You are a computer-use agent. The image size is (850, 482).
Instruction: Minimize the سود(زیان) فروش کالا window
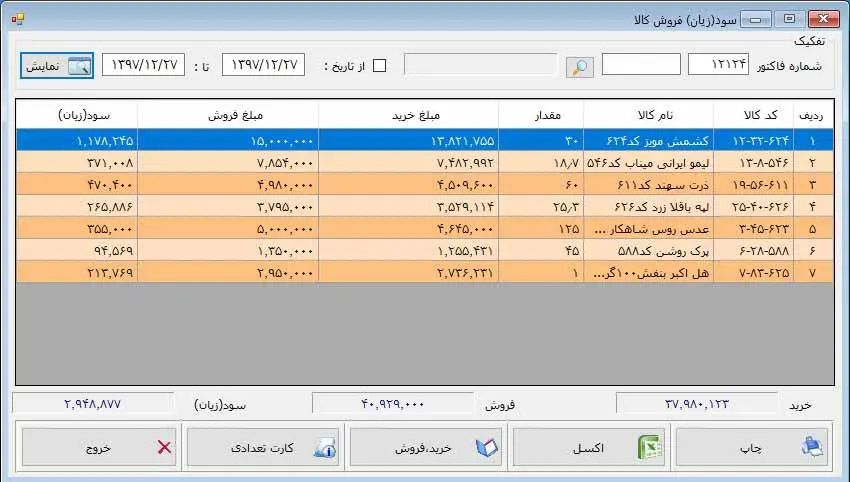756,20
